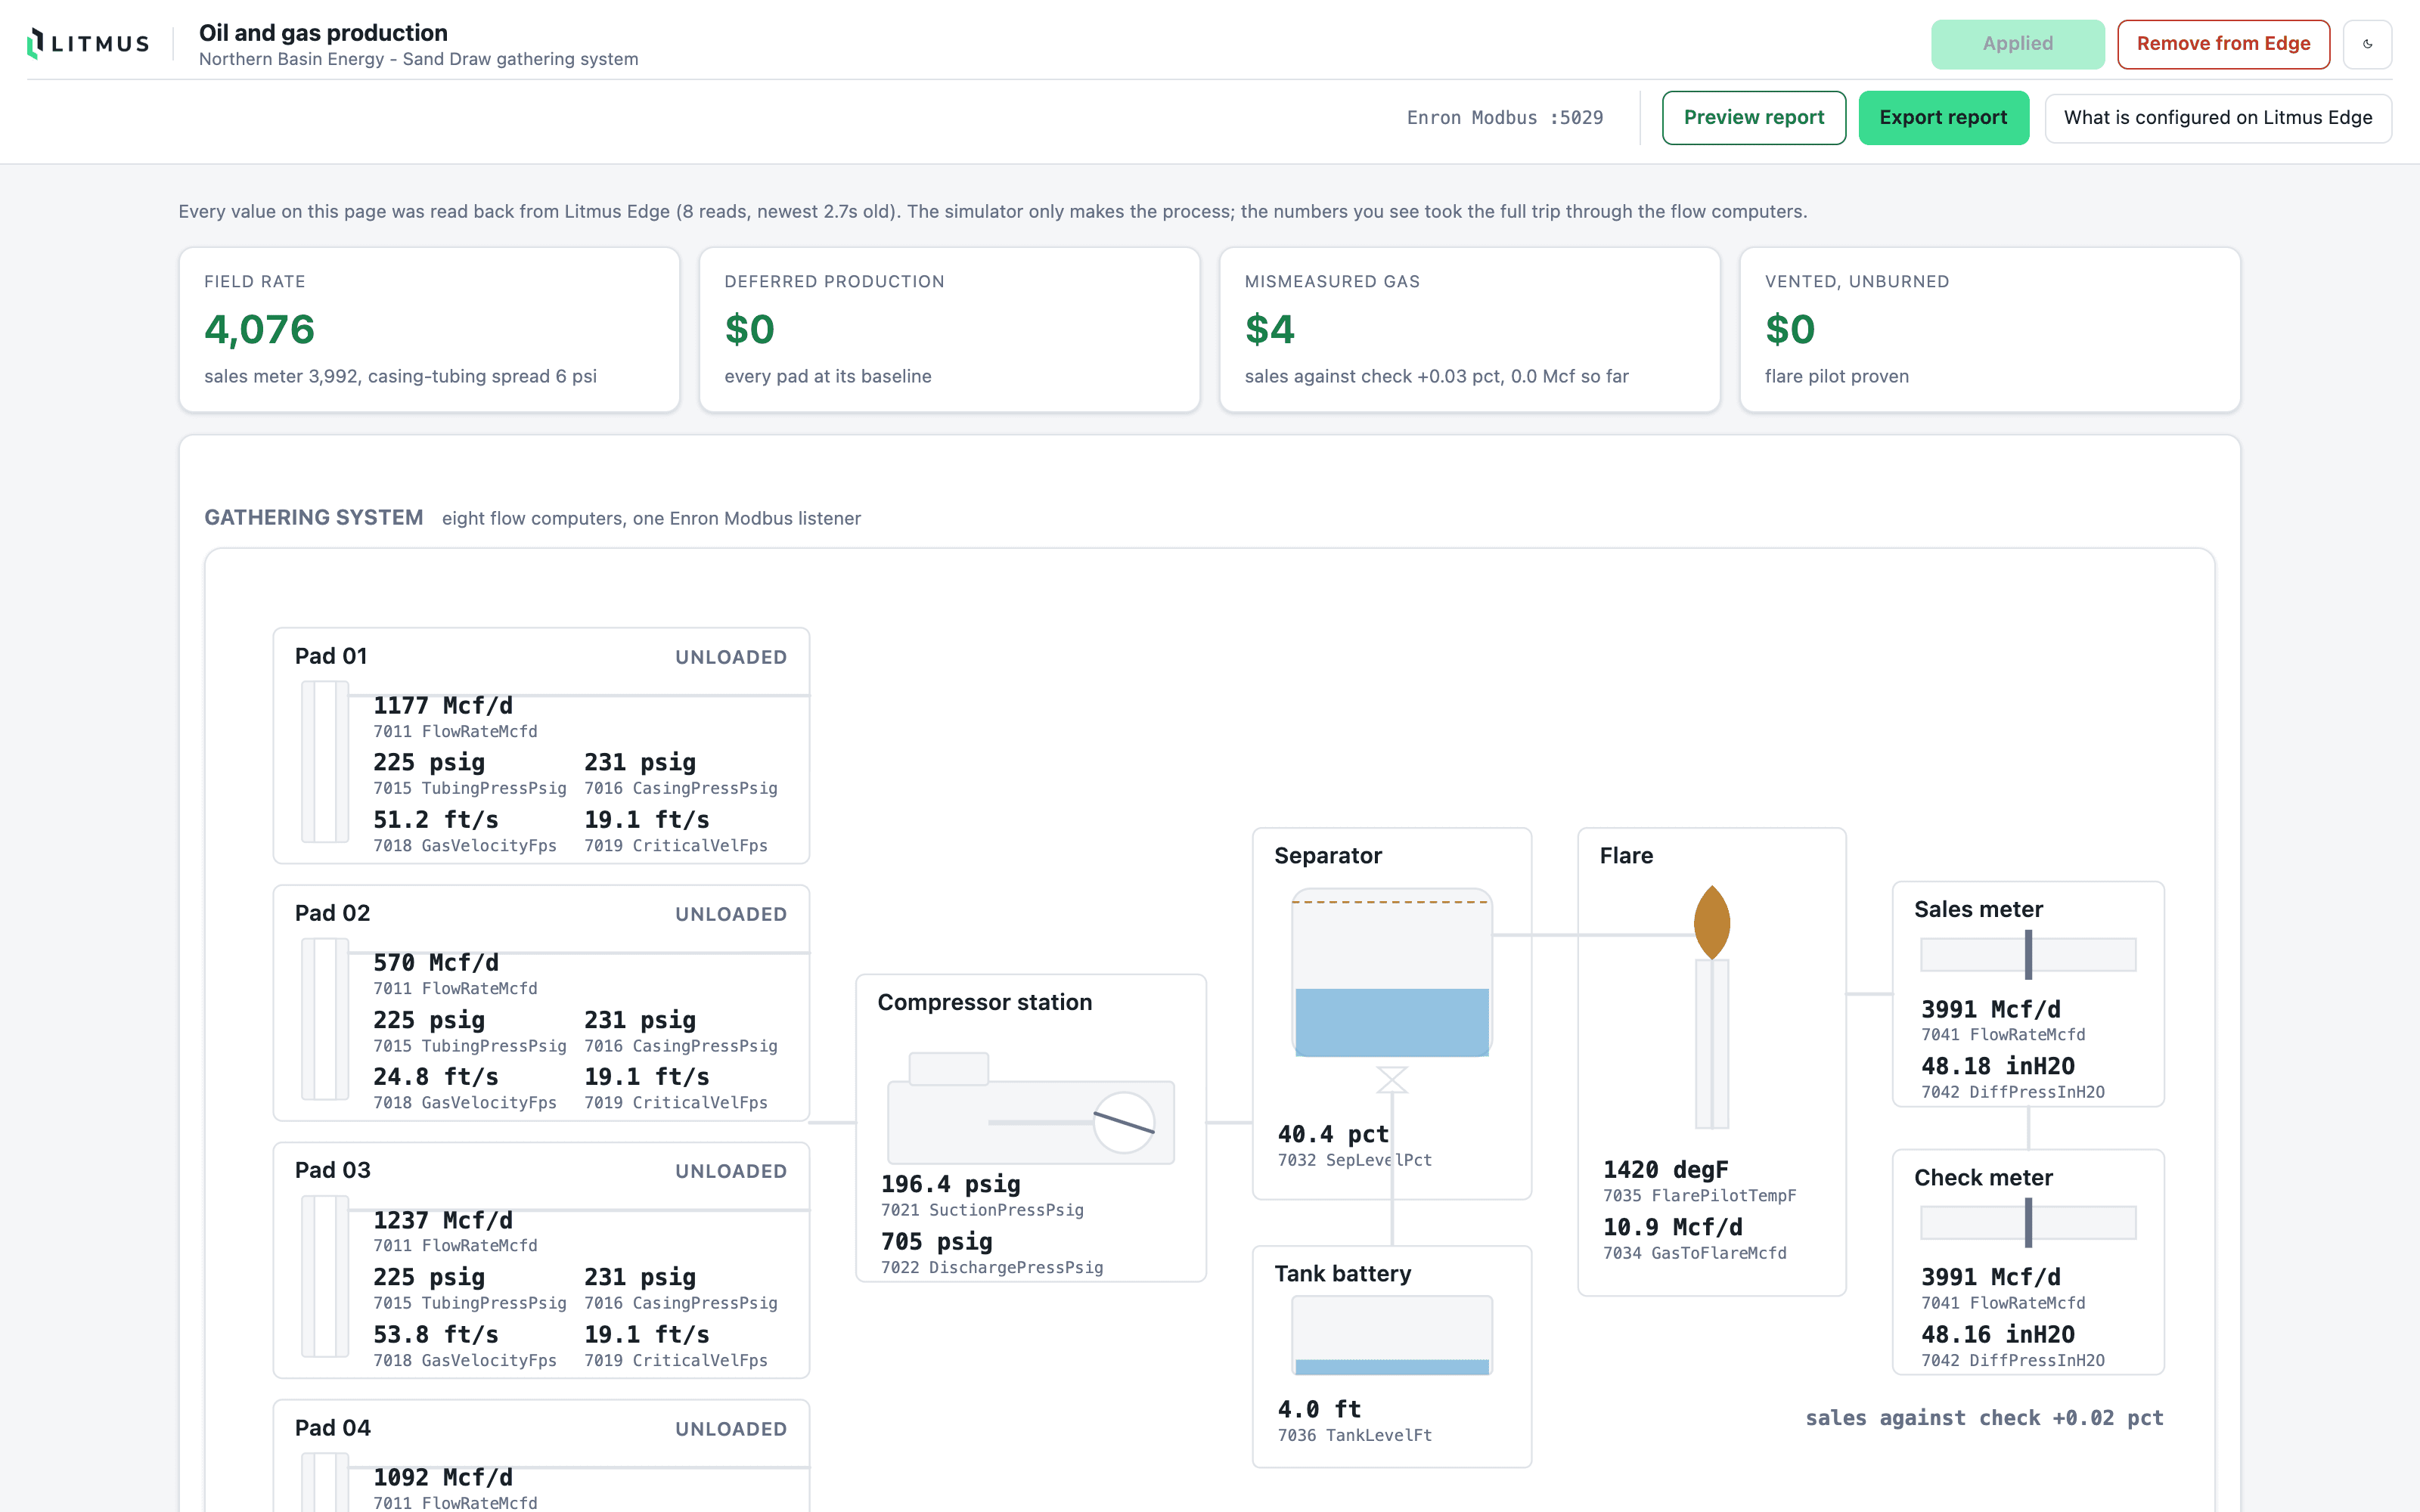Viewport: 2420px width, 1512px height.
Task: Click Remove from Edge
Action: [2223, 44]
